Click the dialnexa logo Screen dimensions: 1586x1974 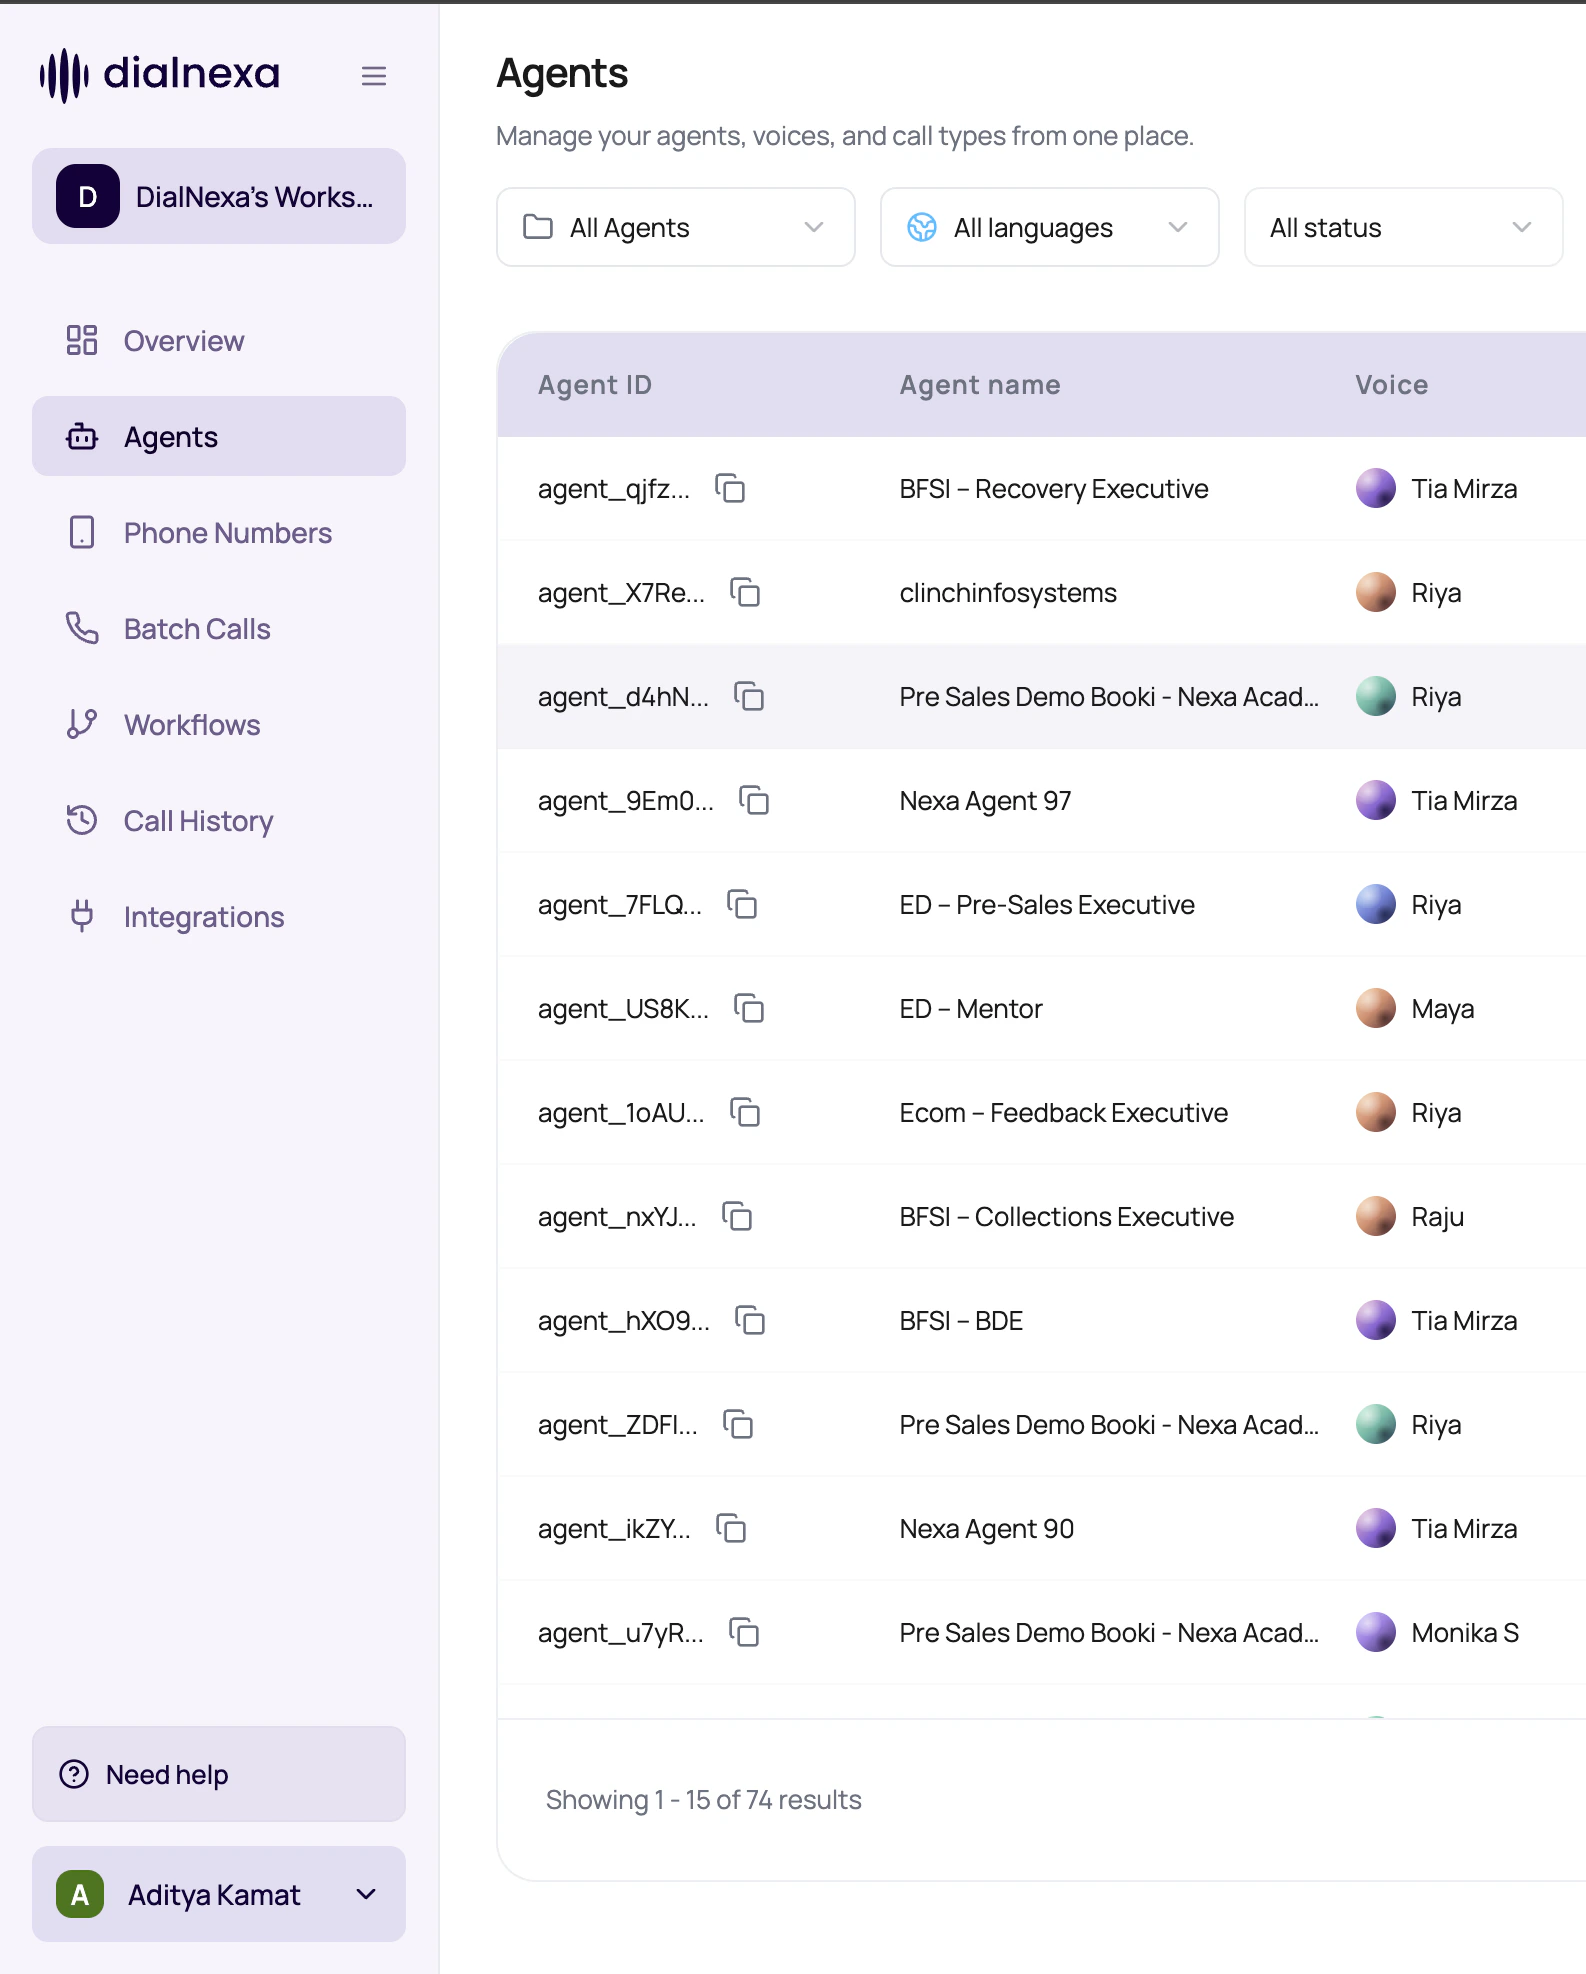click(x=160, y=75)
